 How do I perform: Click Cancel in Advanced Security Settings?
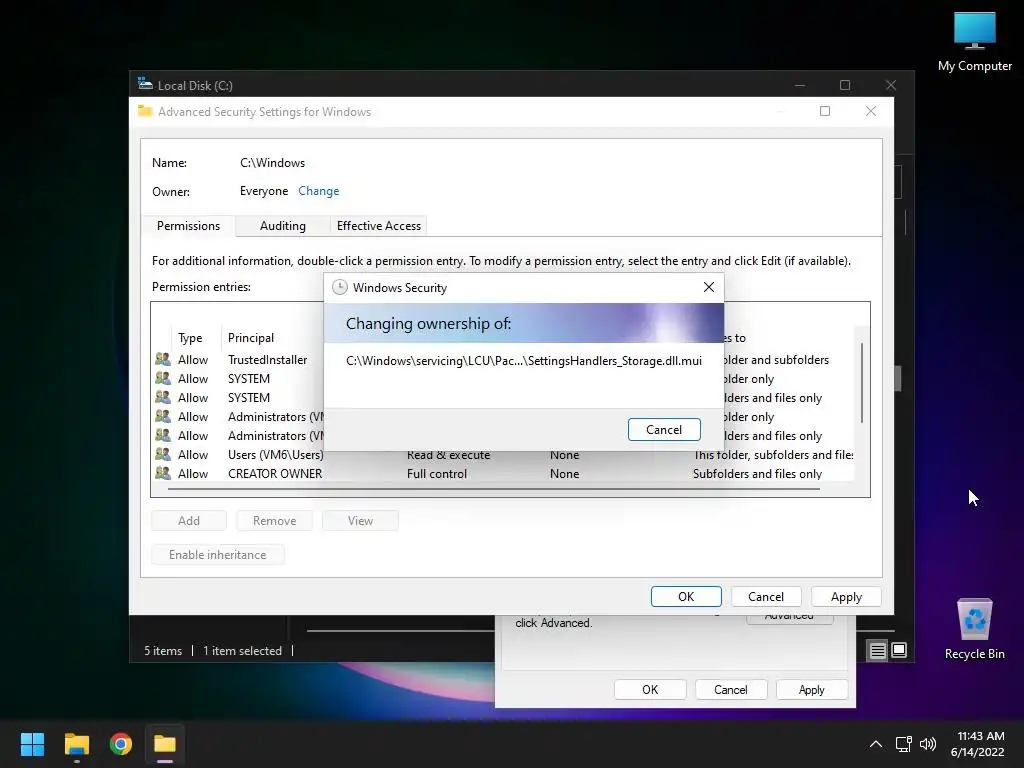pyautogui.click(x=765, y=596)
